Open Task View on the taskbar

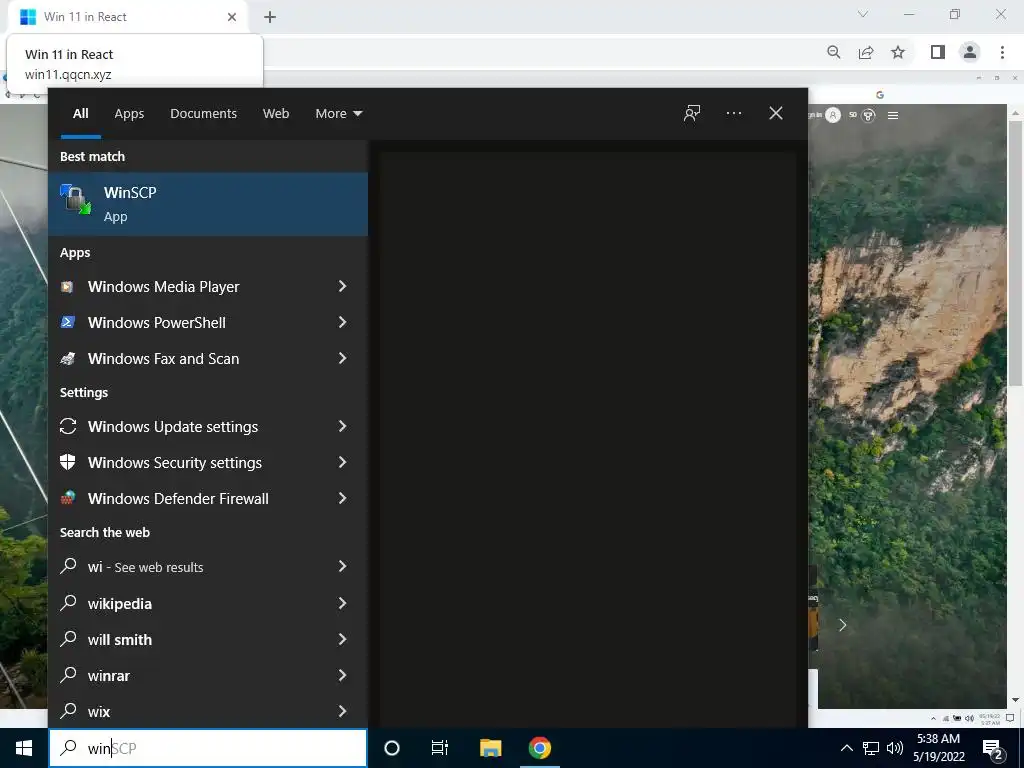click(440, 748)
